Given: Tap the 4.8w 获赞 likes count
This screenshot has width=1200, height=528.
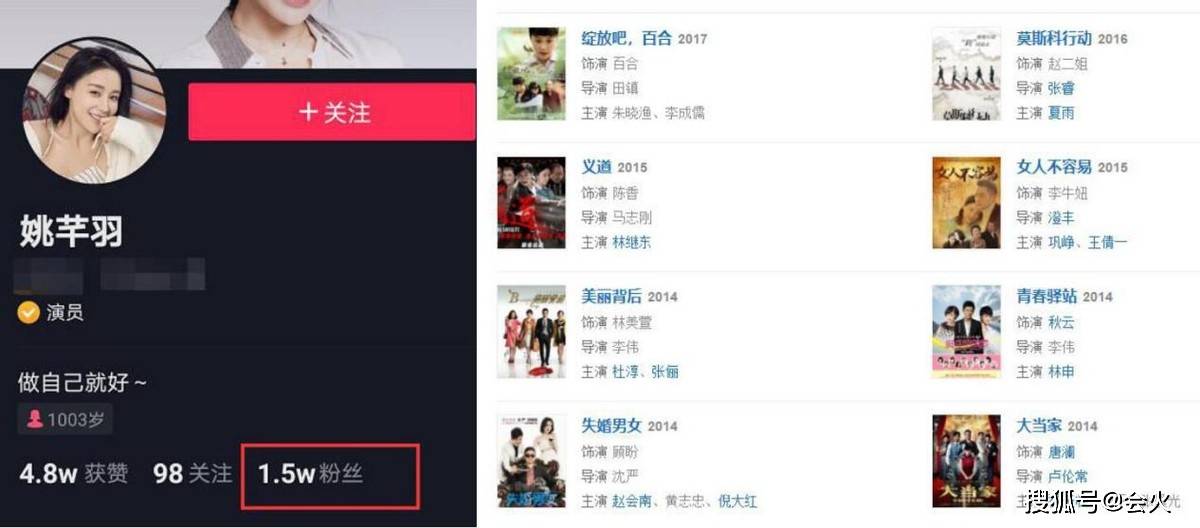Looking at the screenshot, I should 73,474.
